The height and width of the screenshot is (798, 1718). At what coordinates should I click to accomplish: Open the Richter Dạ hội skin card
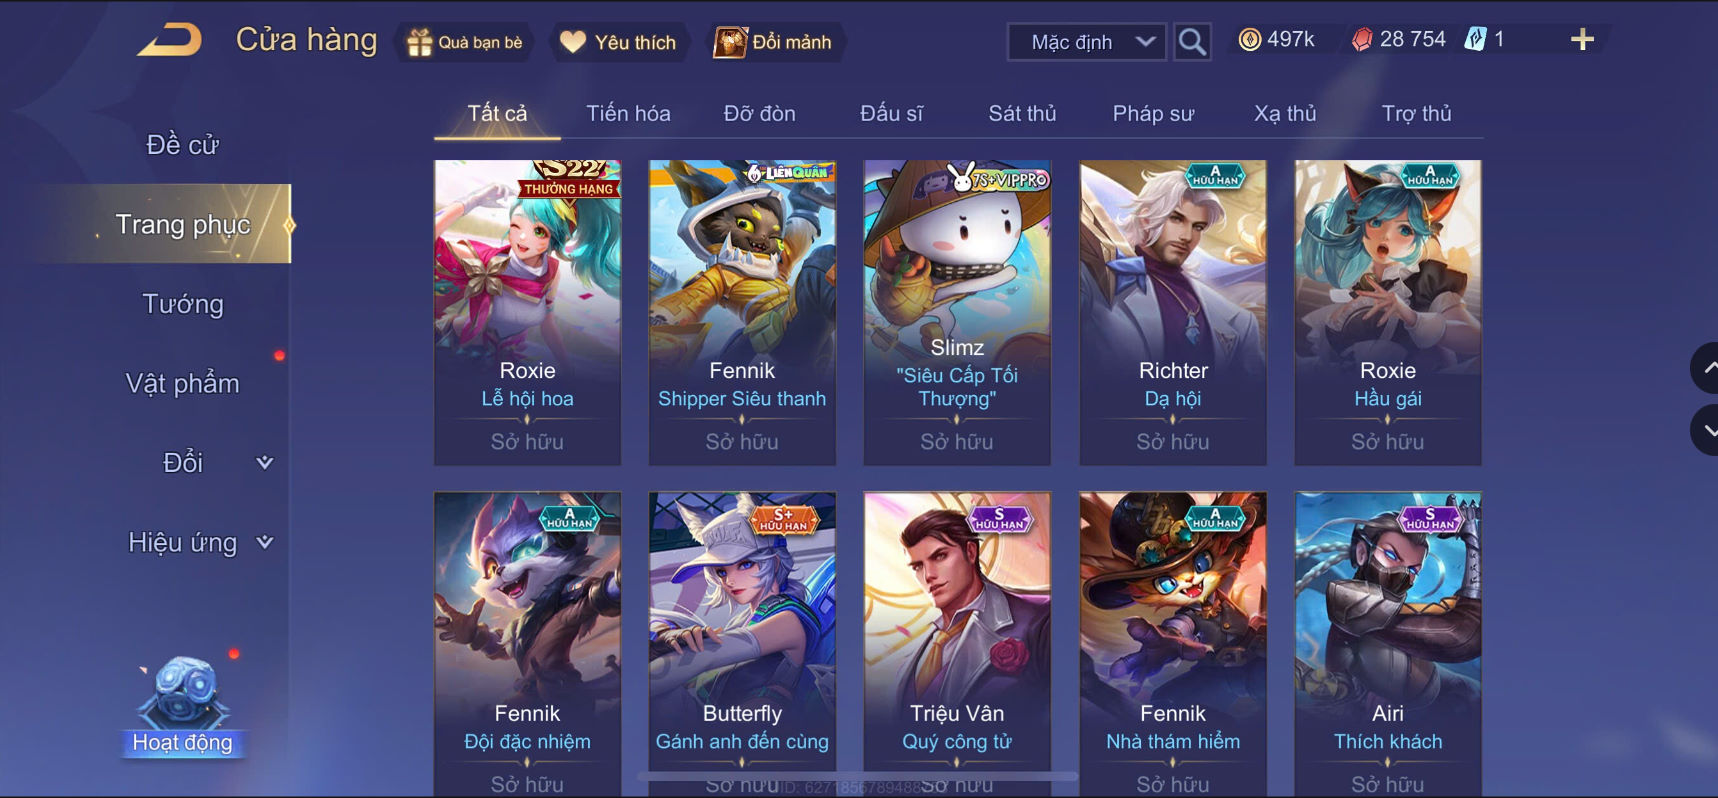(x=1173, y=312)
